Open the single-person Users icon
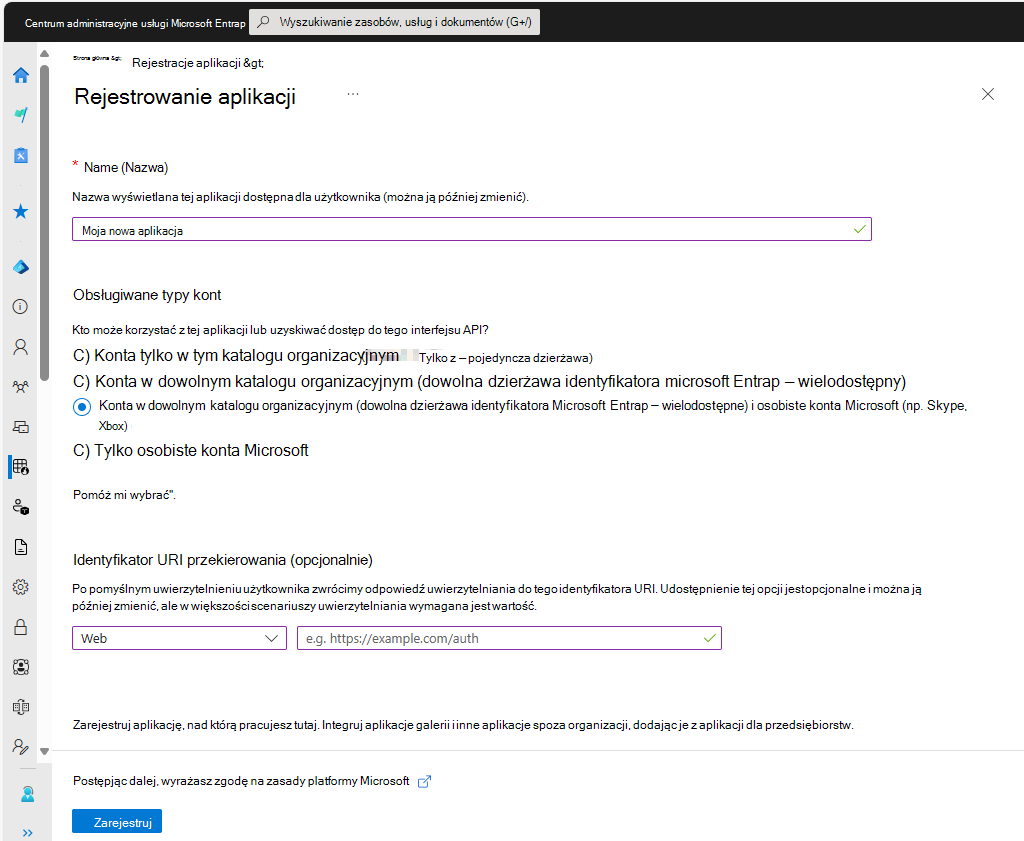Image resolution: width=1024 pixels, height=841 pixels. point(20,347)
